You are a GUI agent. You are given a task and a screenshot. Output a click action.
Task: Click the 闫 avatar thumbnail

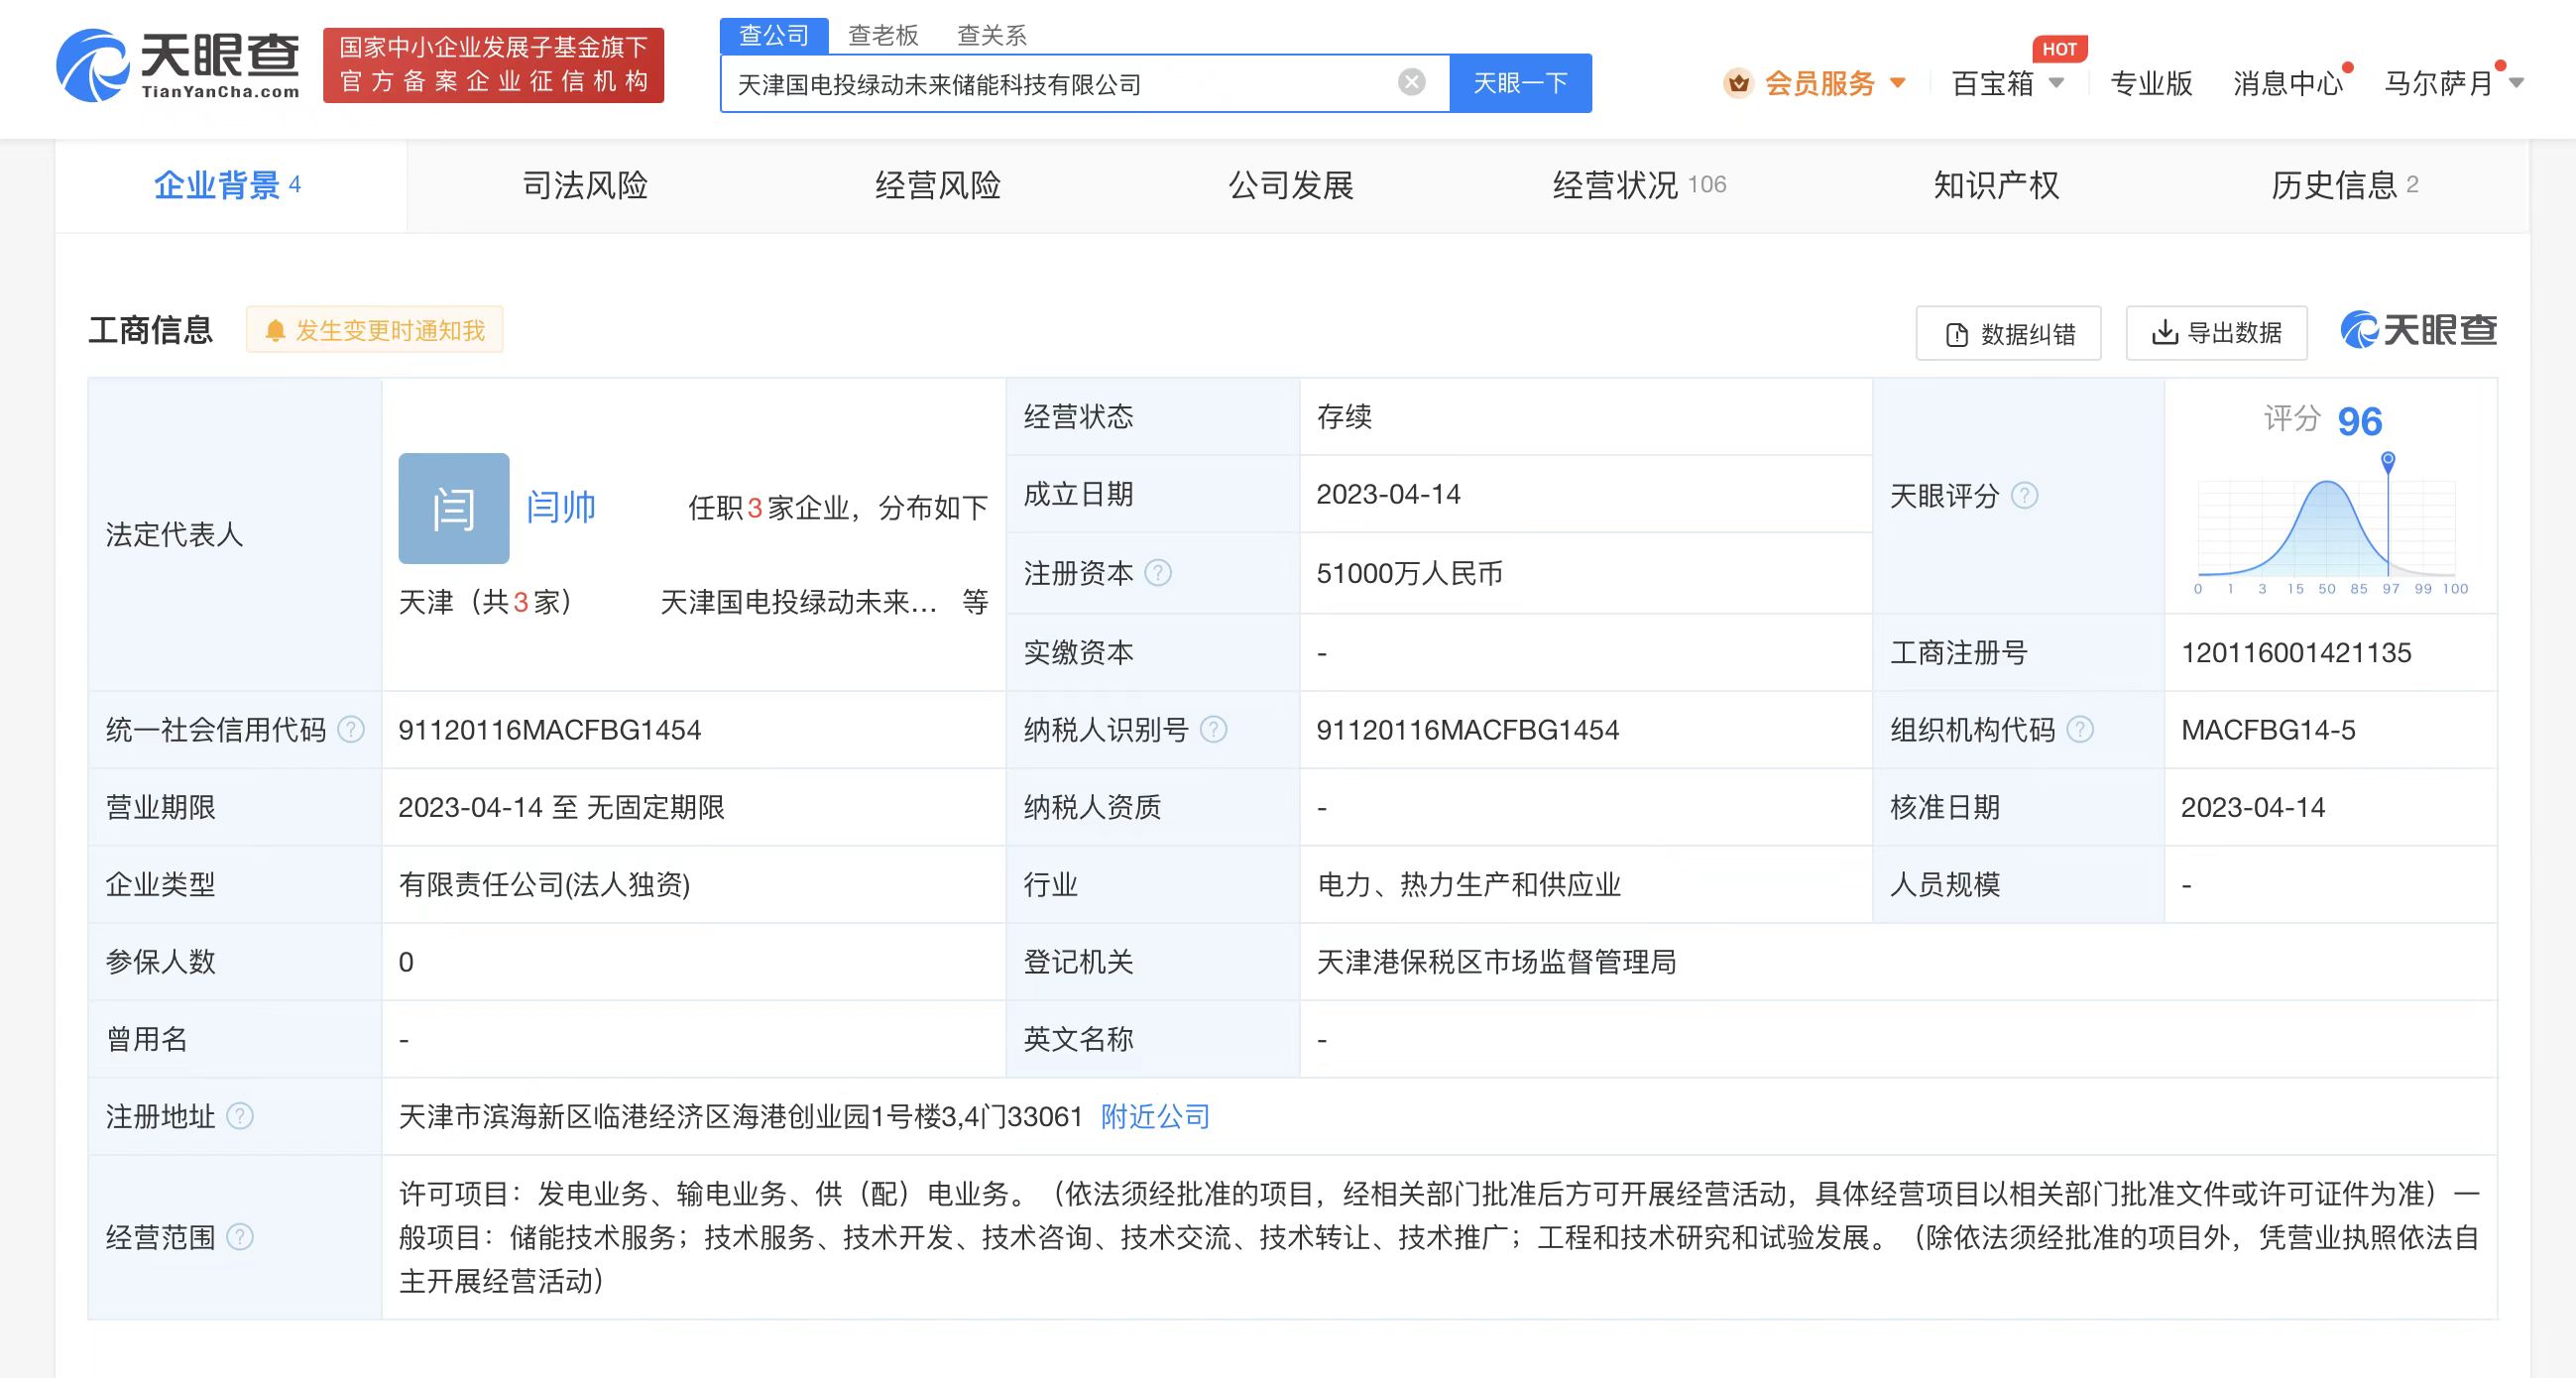pyautogui.click(x=454, y=508)
